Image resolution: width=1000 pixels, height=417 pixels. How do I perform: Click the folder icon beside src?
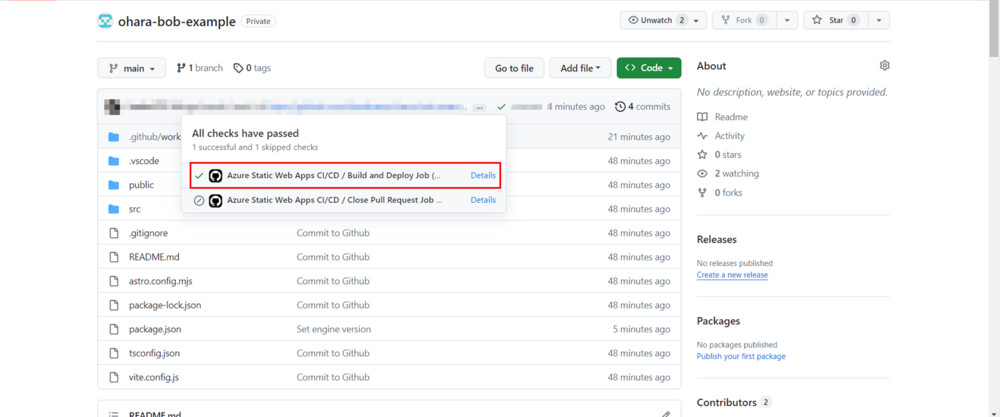tap(114, 209)
